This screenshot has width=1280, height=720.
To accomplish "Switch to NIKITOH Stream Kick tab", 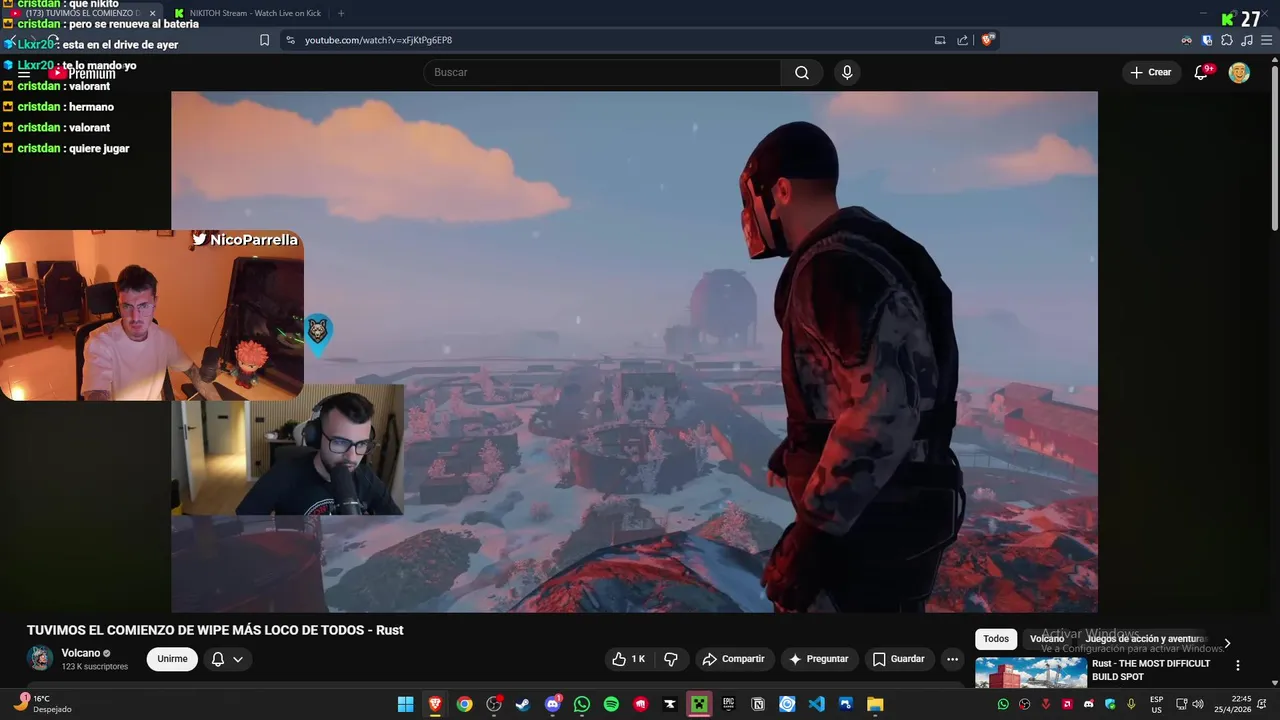I will pos(249,13).
